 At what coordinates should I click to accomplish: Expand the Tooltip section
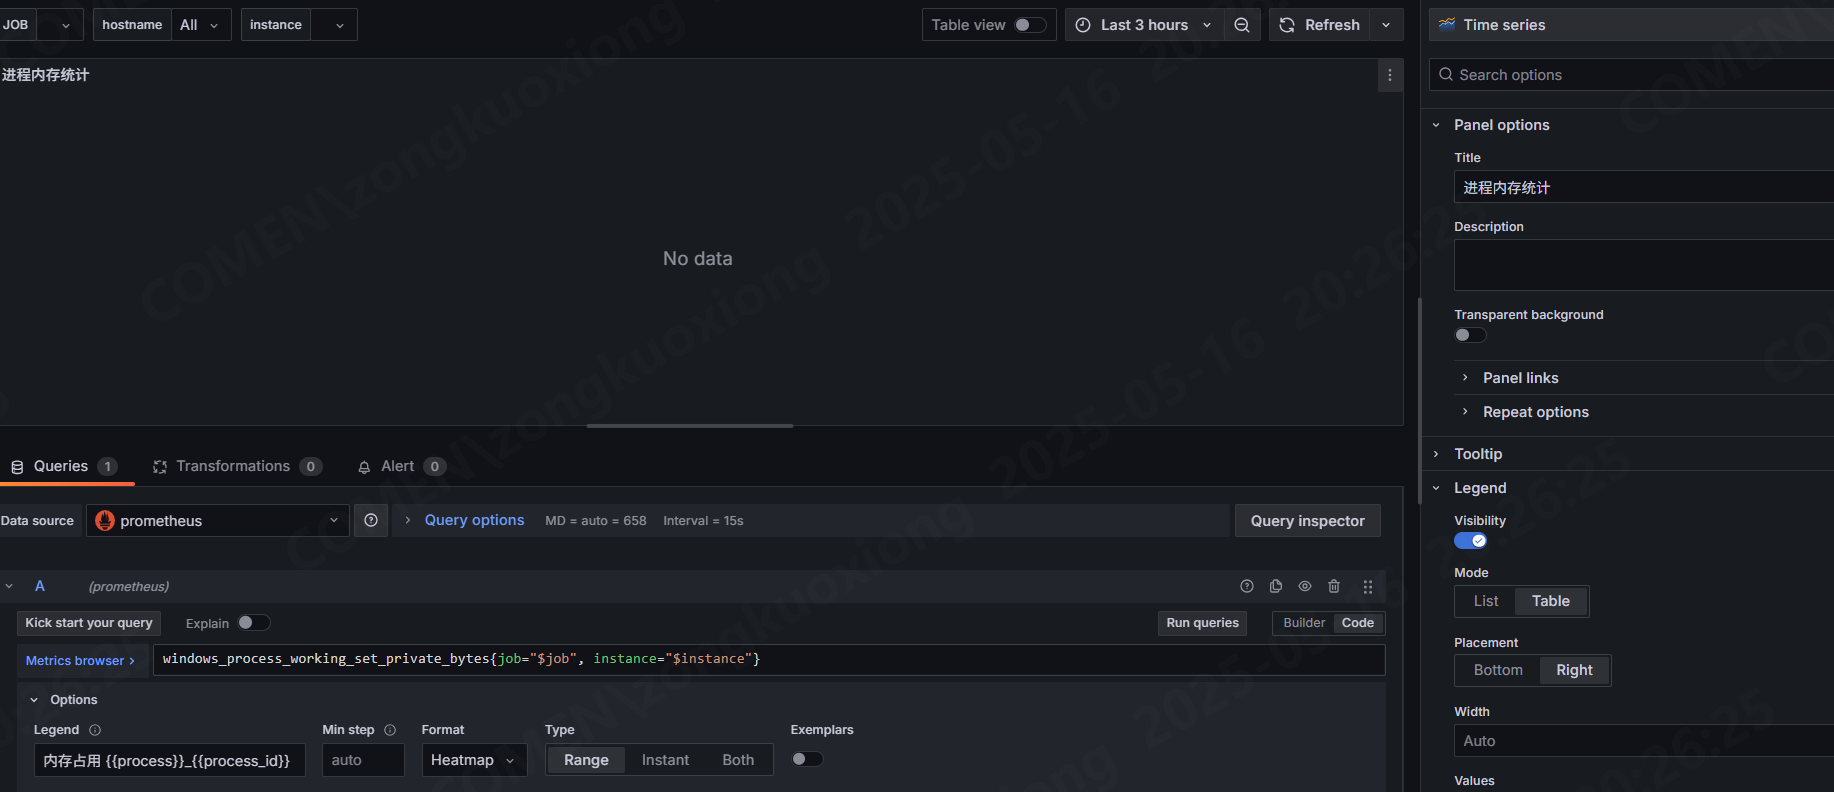(x=1478, y=454)
